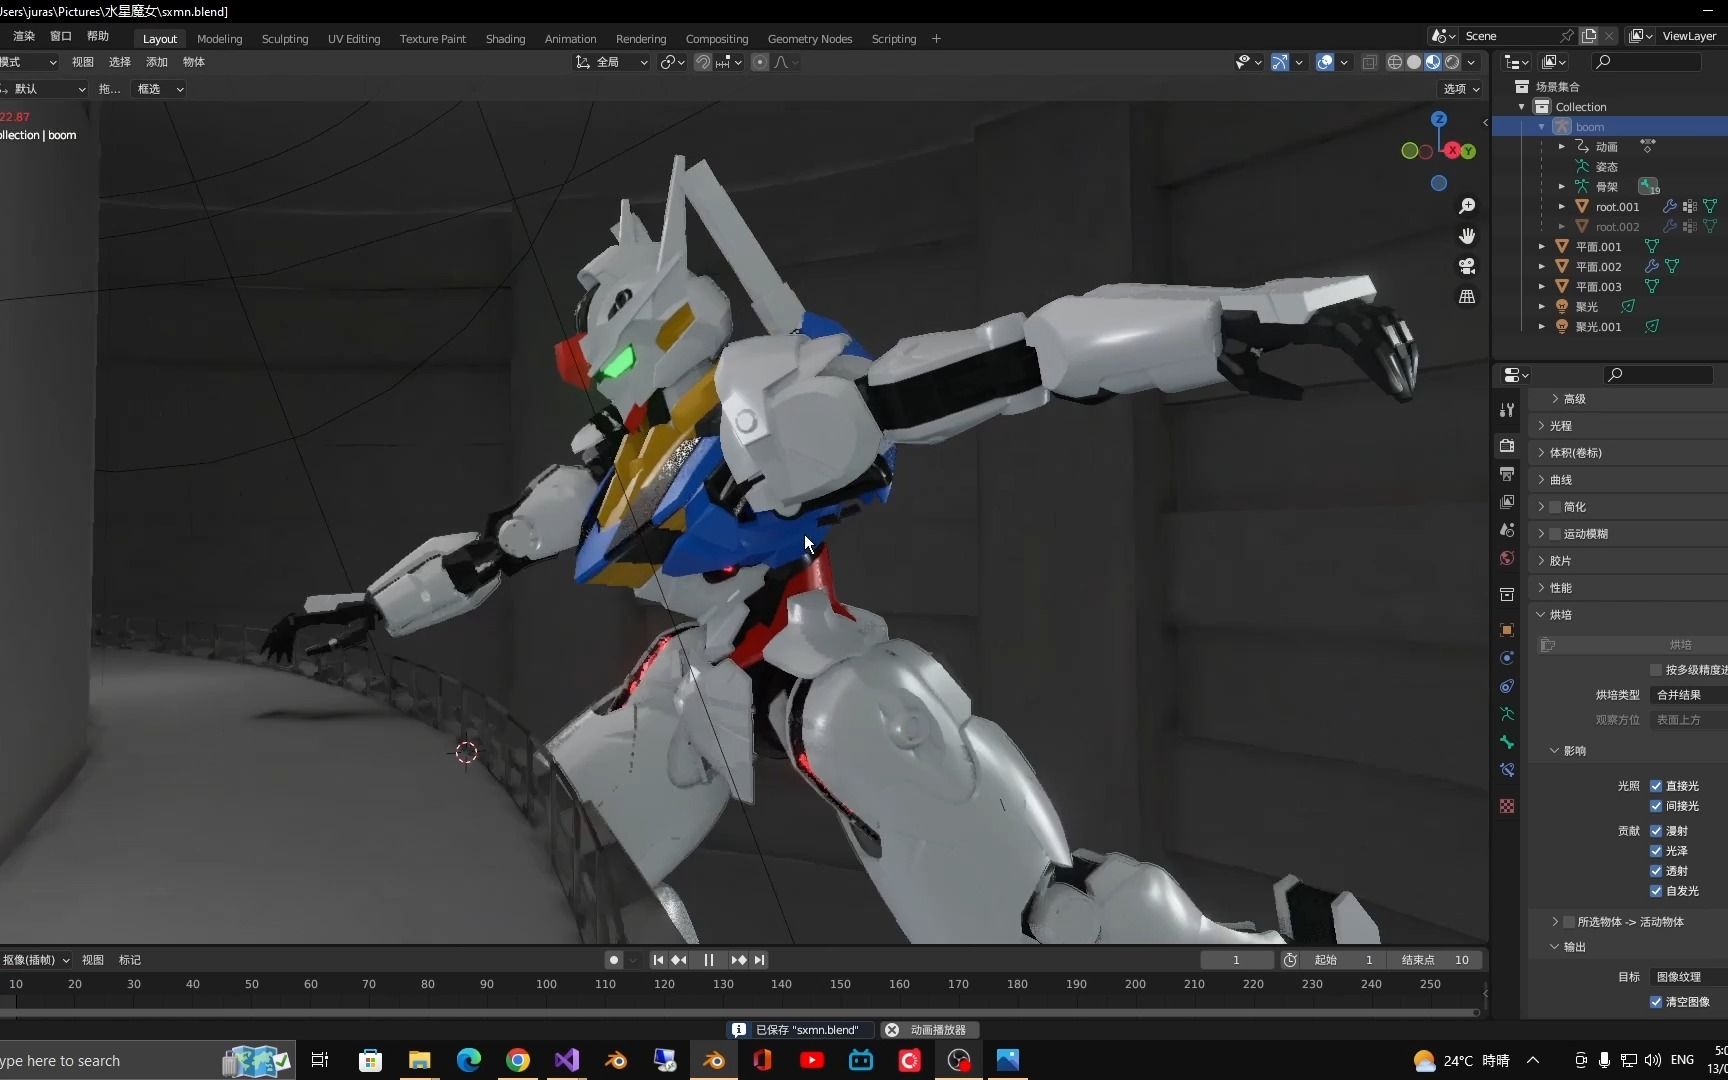Open the transform orientation 全局 dropdown
This screenshot has height=1080, width=1728.
[612, 62]
